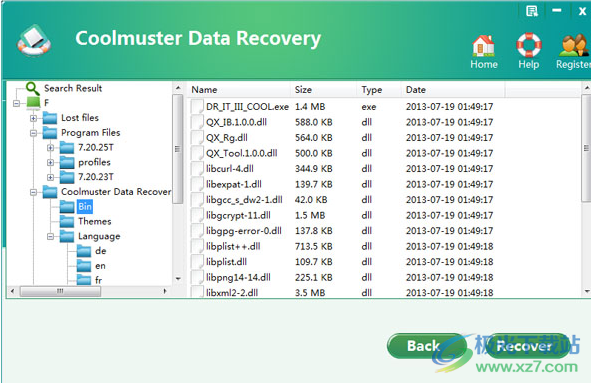Viewport: 591px width, 383px height.
Task: Open Help lifebuoy icon
Action: (x=528, y=44)
